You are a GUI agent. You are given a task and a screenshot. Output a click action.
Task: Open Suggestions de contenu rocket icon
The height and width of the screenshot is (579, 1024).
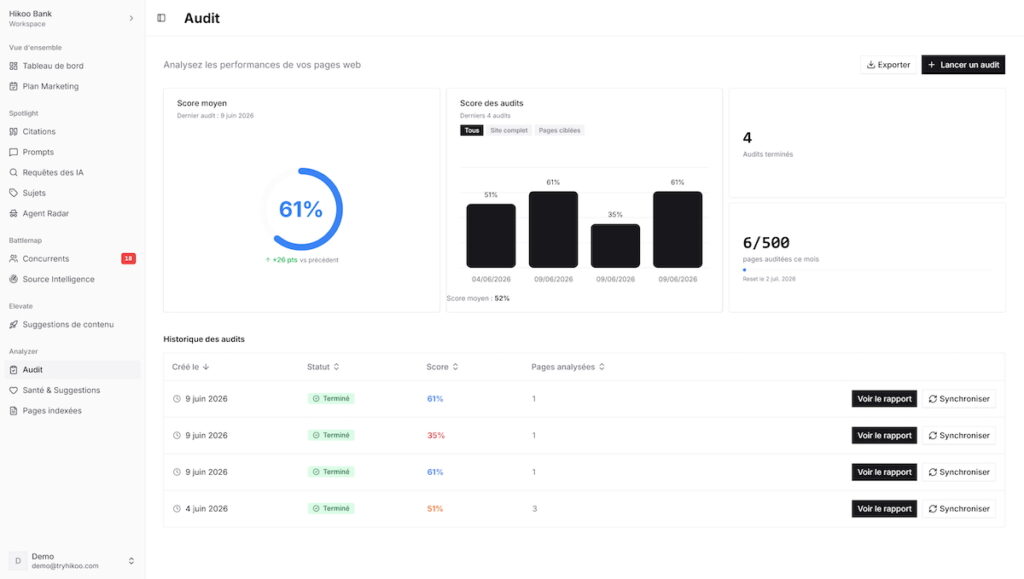pyautogui.click(x=14, y=324)
